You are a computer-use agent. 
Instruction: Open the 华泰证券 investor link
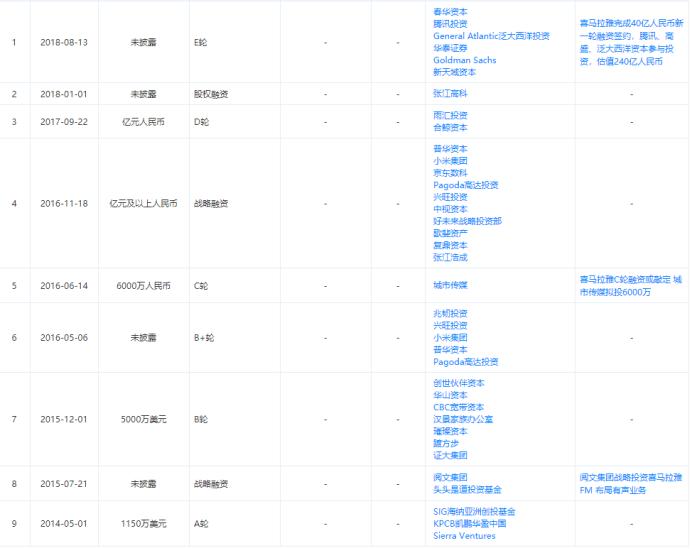(x=450, y=48)
